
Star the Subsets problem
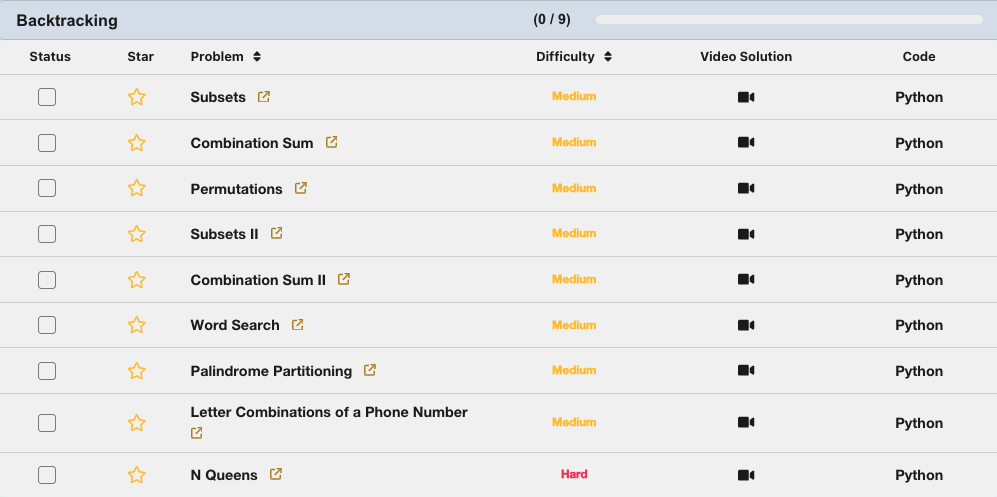tap(137, 97)
